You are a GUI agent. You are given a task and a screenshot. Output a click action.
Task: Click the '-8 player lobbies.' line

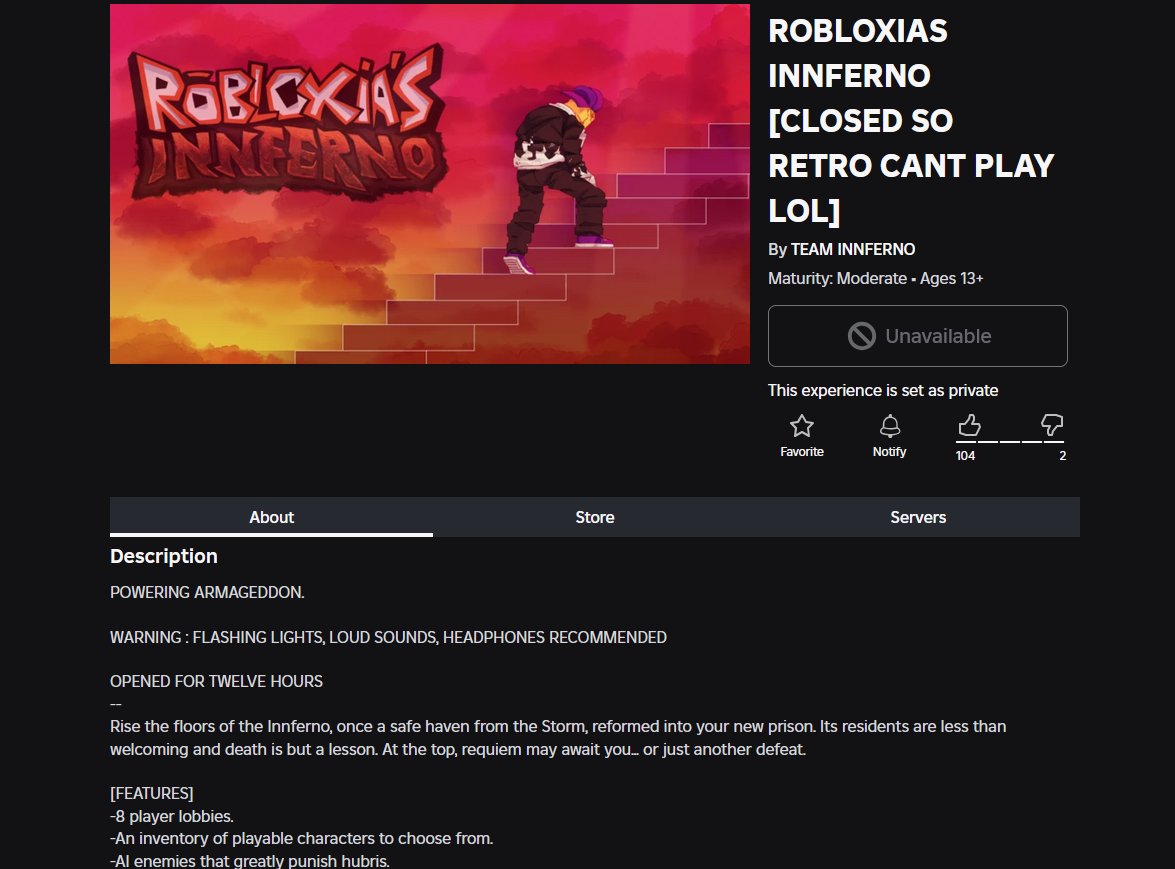point(172,816)
